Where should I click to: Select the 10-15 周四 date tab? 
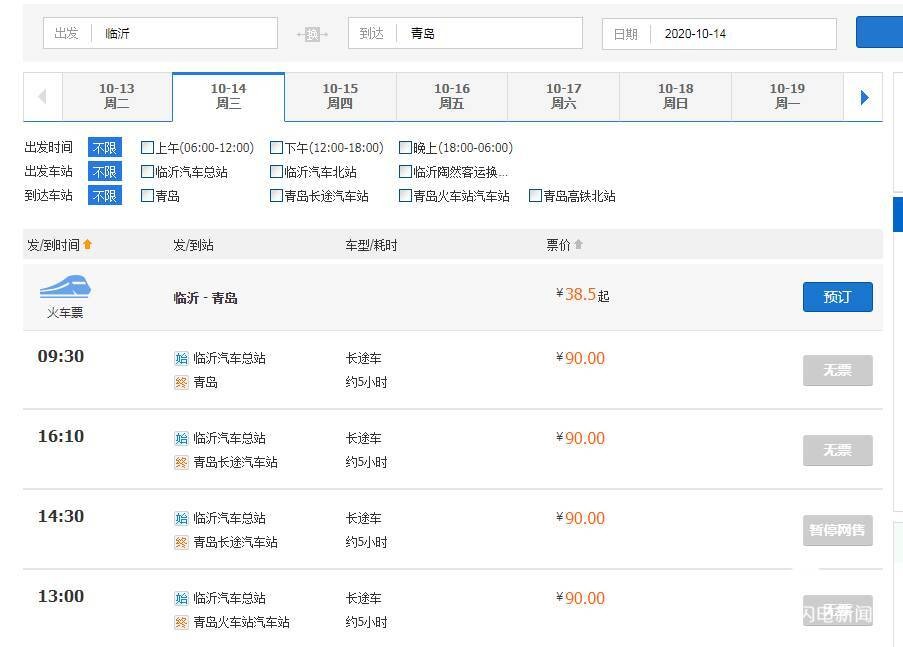pos(340,97)
